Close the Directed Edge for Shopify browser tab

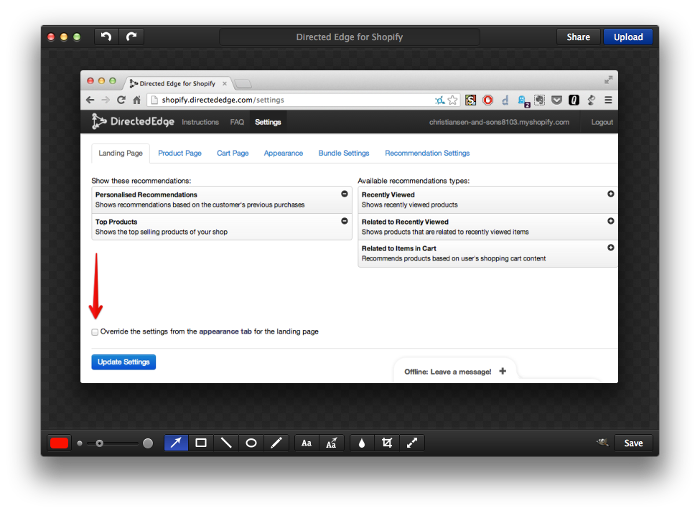pyautogui.click(x=225, y=83)
